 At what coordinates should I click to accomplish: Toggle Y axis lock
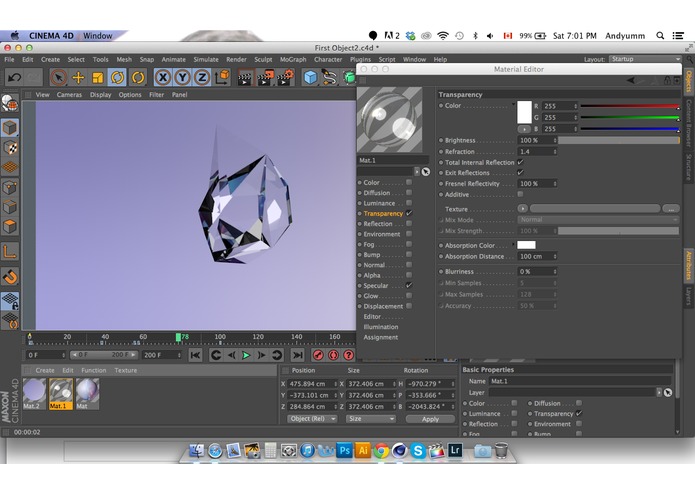tap(183, 78)
